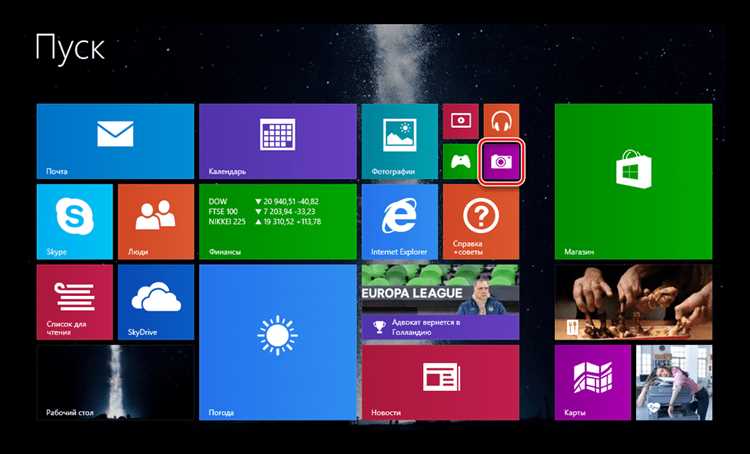The width and height of the screenshot is (750, 454).
Task: Open the Europa League sports news tile
Action: tap(439, 301)
